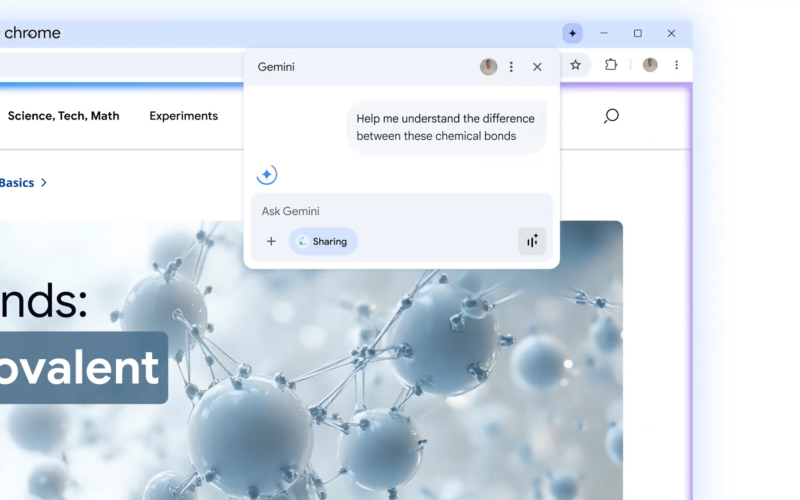Click the chevron next to Basics
800x500 pixels.
(x=44, y=183)
